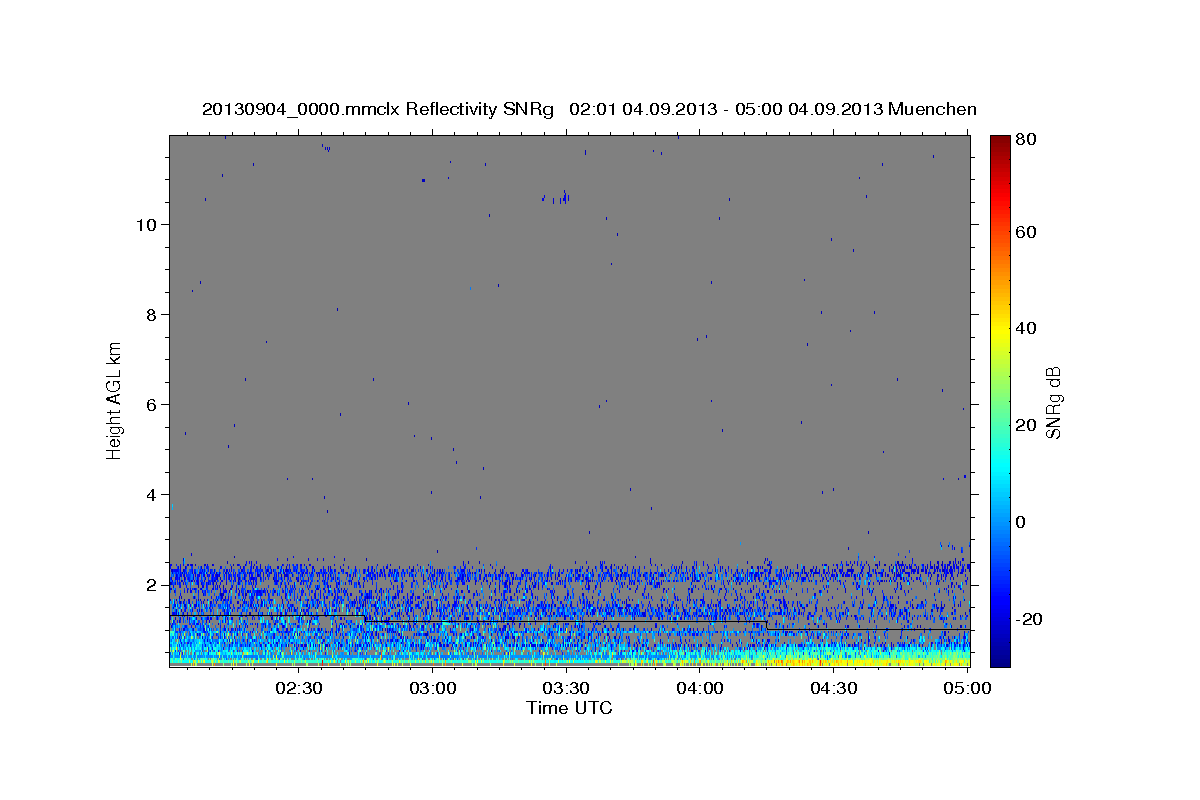Click the height axis label 6
Image resolution: width=1200 pixels, height=800 pixels.
pyautogui.click(x=149, y=405)
